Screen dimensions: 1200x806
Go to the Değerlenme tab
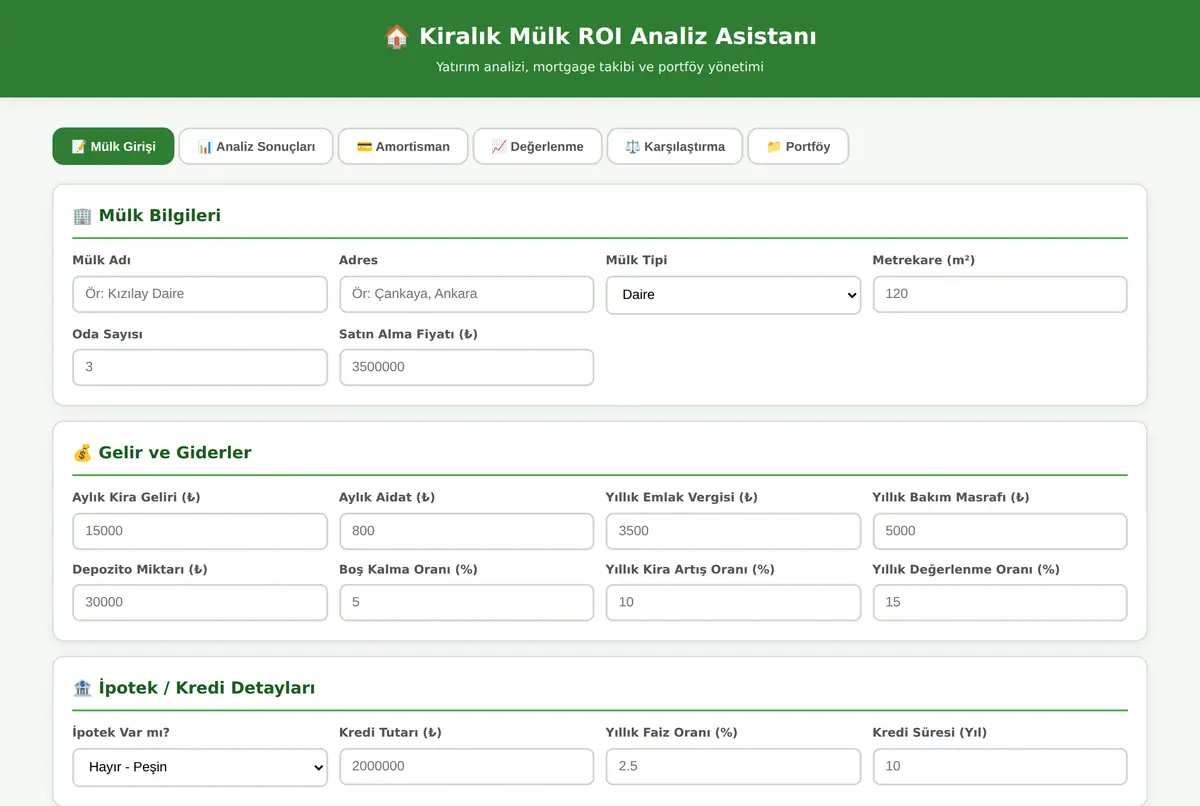coord(537,146)
